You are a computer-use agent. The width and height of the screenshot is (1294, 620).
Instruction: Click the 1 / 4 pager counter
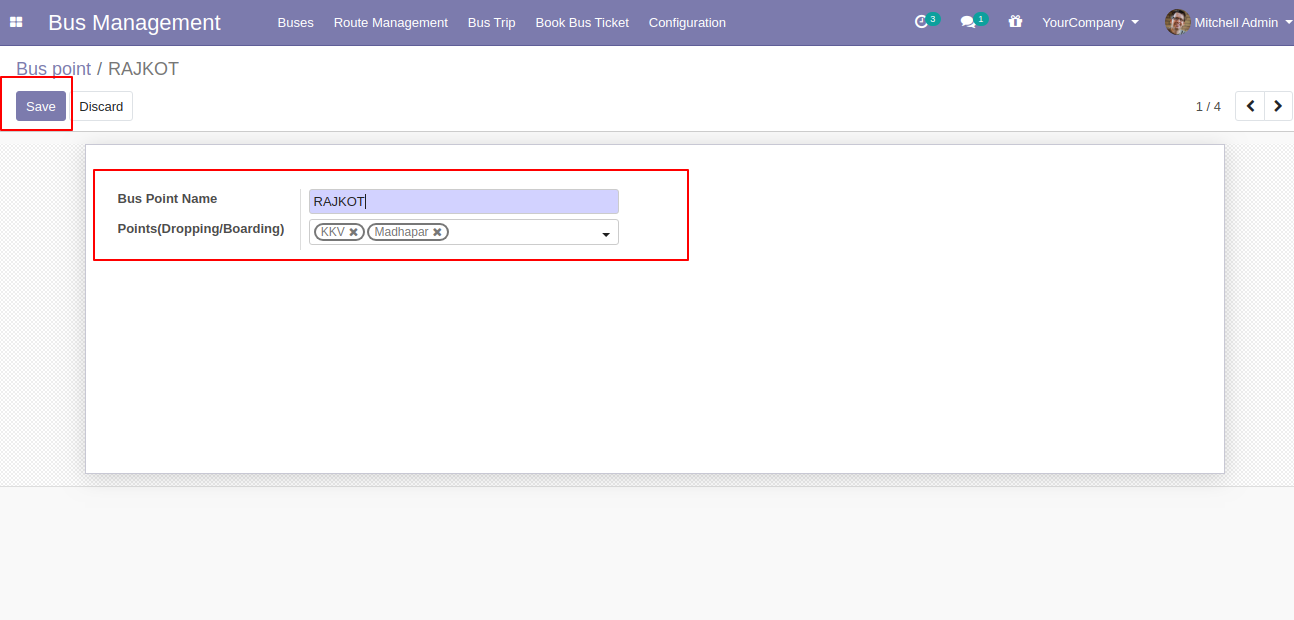1208,106
